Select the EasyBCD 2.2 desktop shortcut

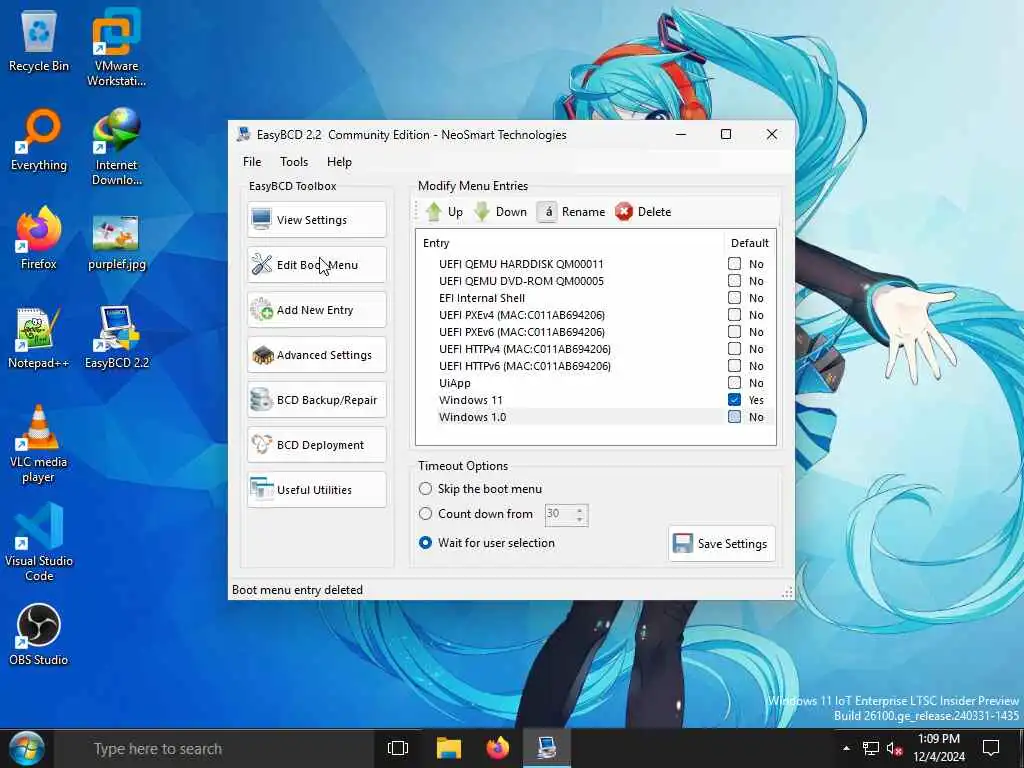coord(116,338)
